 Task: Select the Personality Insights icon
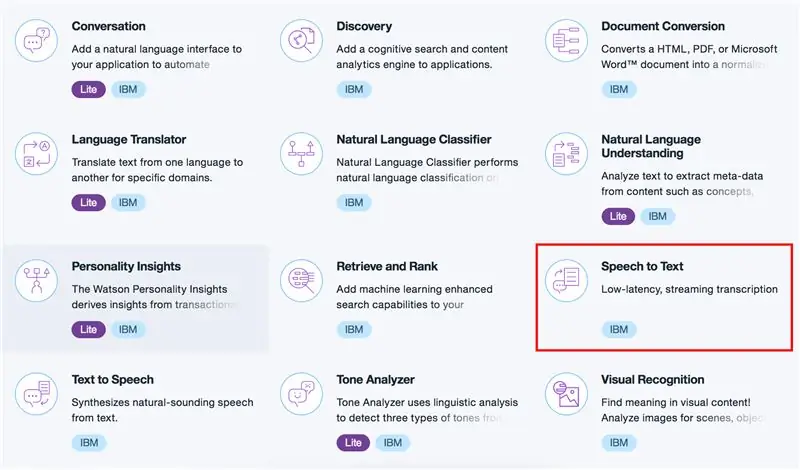point(36,280)
